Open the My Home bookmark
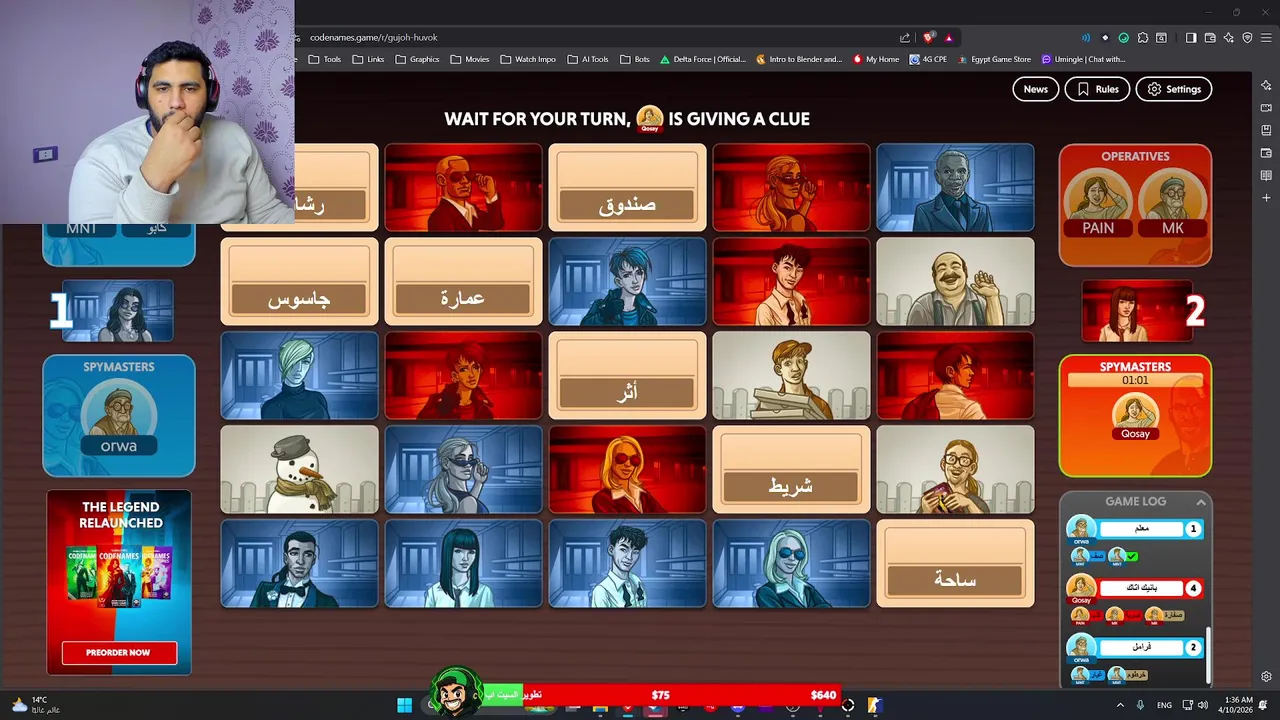The height and width of the screenshot is (720, 1280). click(x=876, y=59)
